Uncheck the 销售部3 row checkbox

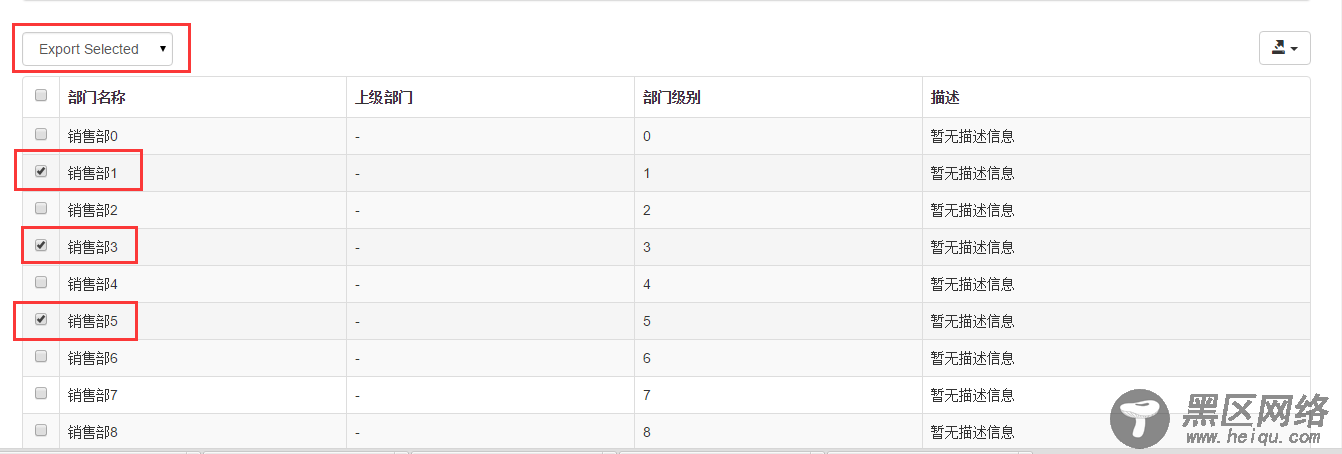point(41,245)
